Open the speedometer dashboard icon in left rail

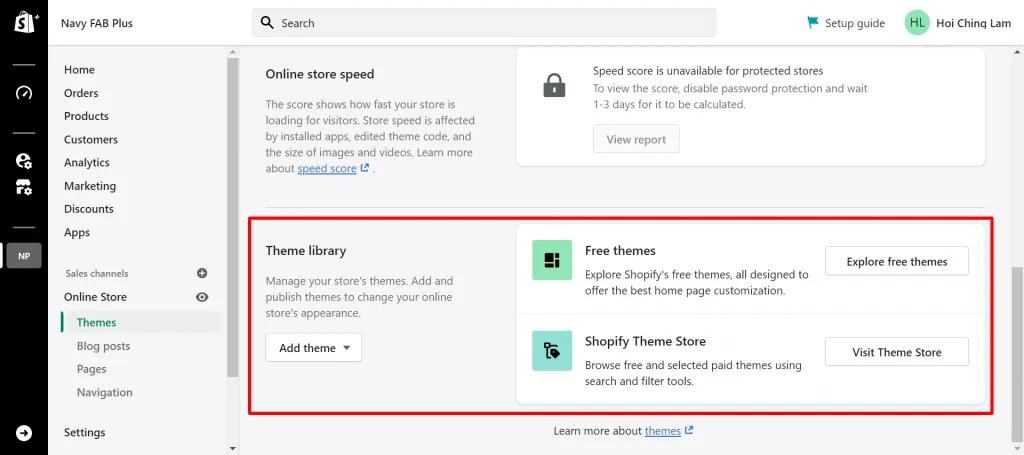tap(24, 93)
